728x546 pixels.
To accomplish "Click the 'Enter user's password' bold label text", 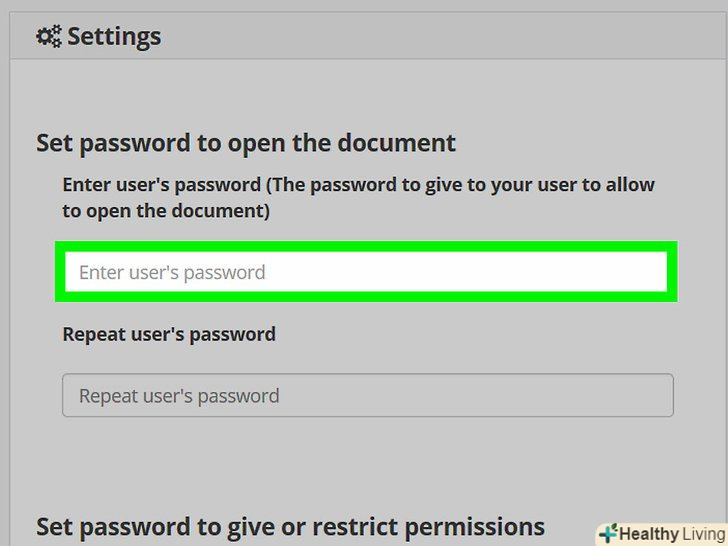I will (x=162, y=186).
